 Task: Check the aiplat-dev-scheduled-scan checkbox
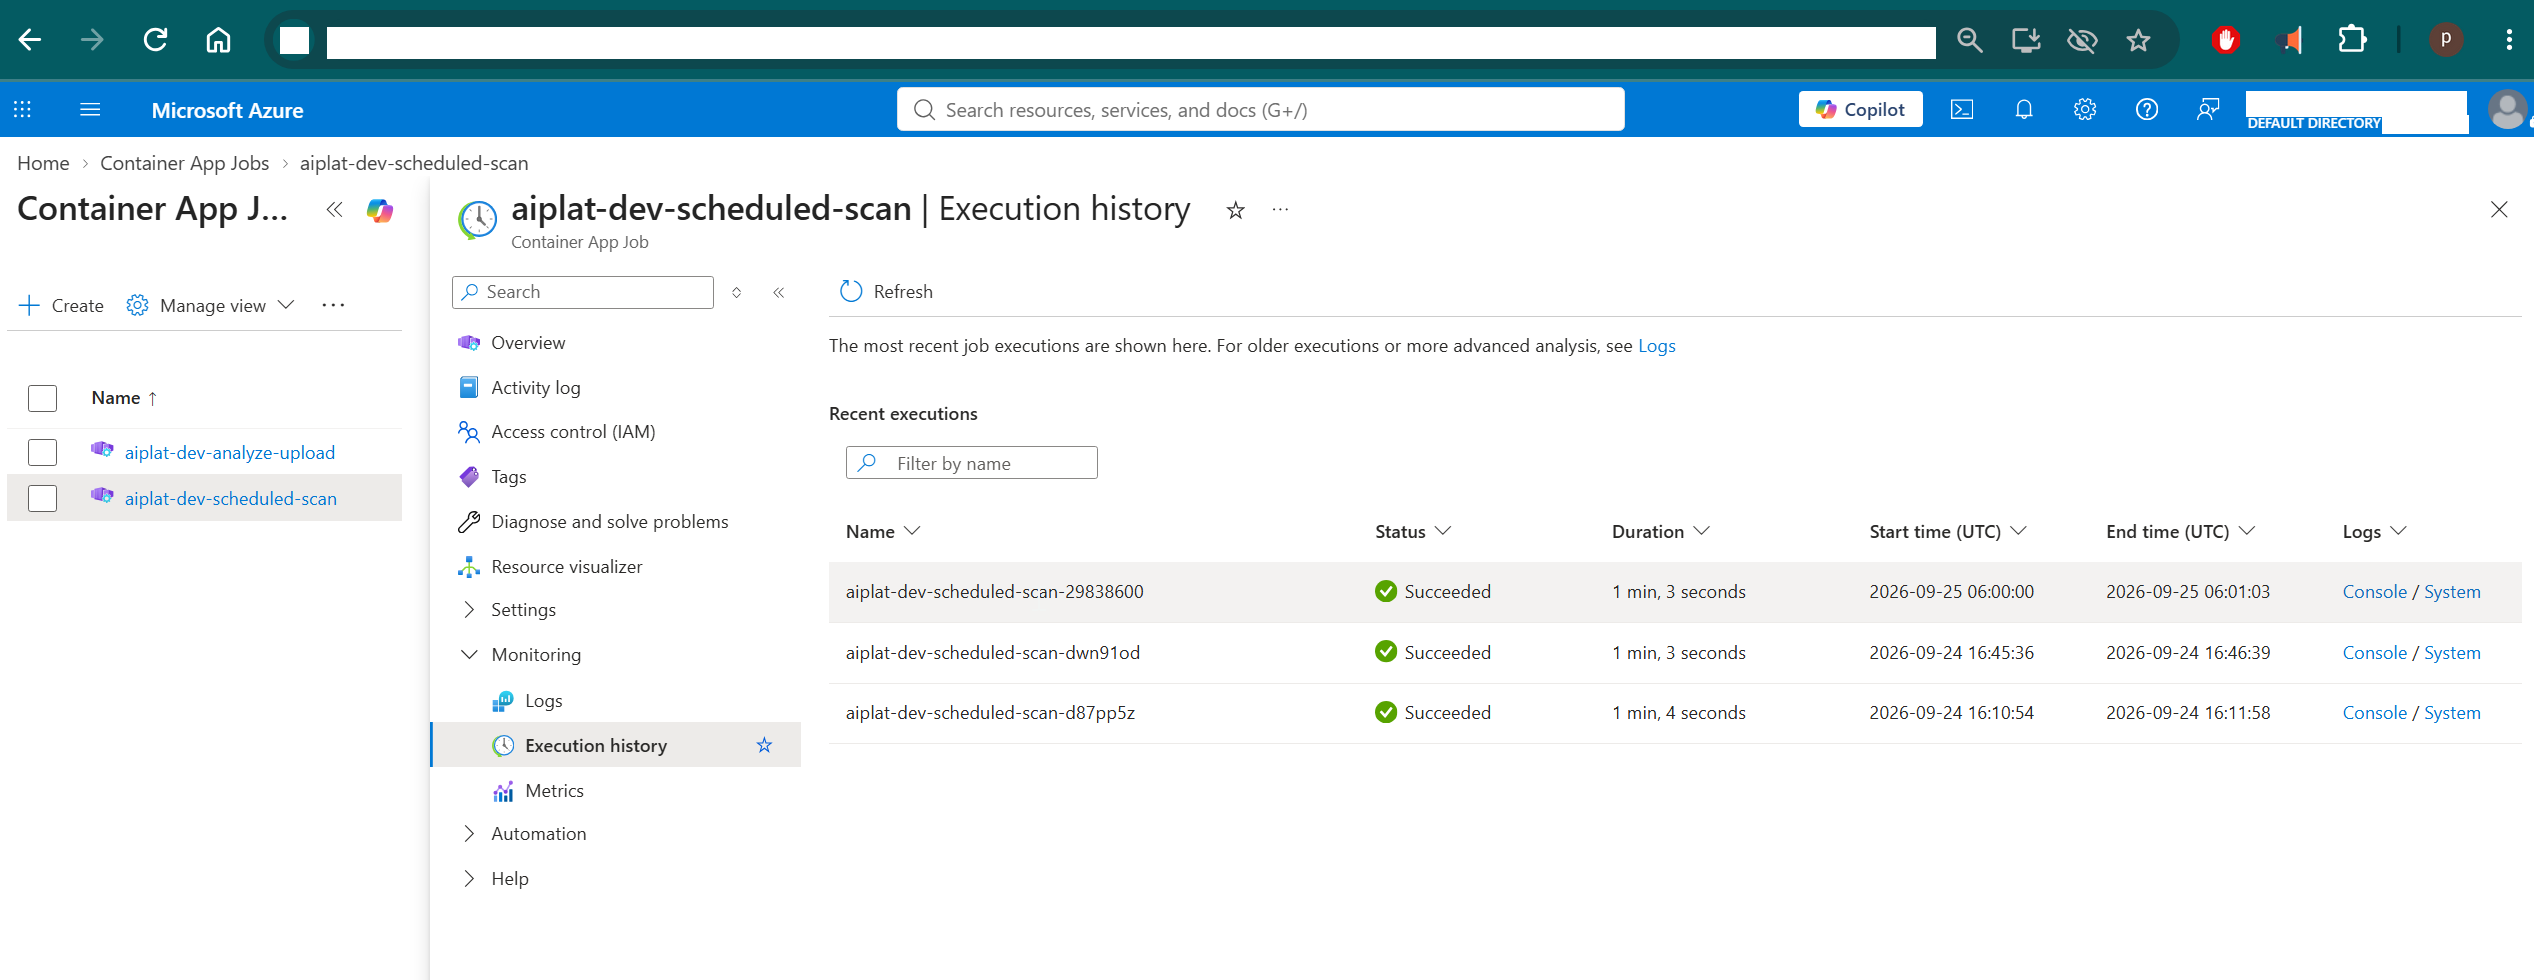tap(42, 498)
